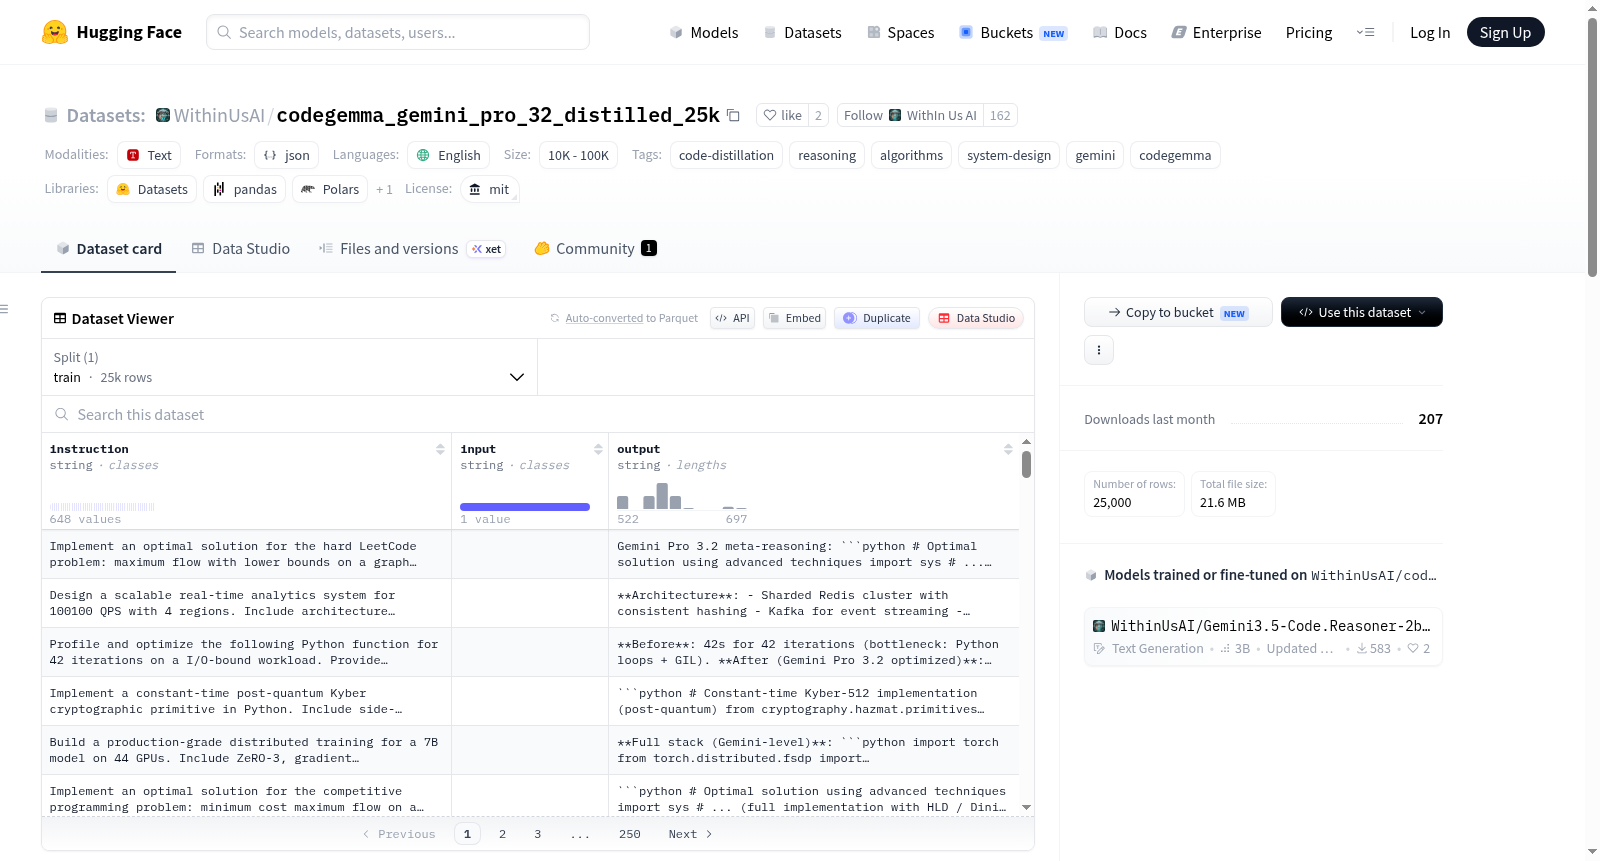Viewport: 1600px width, 861px height.
Task: Copy dataset name with the copy icon
Action: click(733, 115)
